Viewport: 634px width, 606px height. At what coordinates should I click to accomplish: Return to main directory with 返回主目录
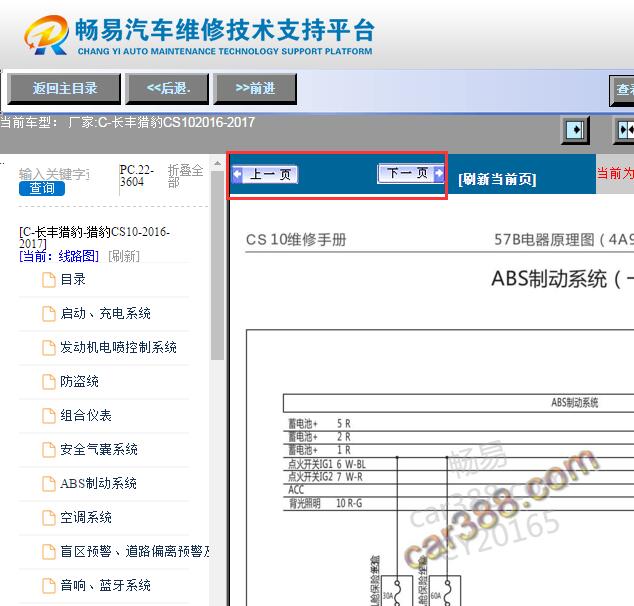[x=64, y=89]
